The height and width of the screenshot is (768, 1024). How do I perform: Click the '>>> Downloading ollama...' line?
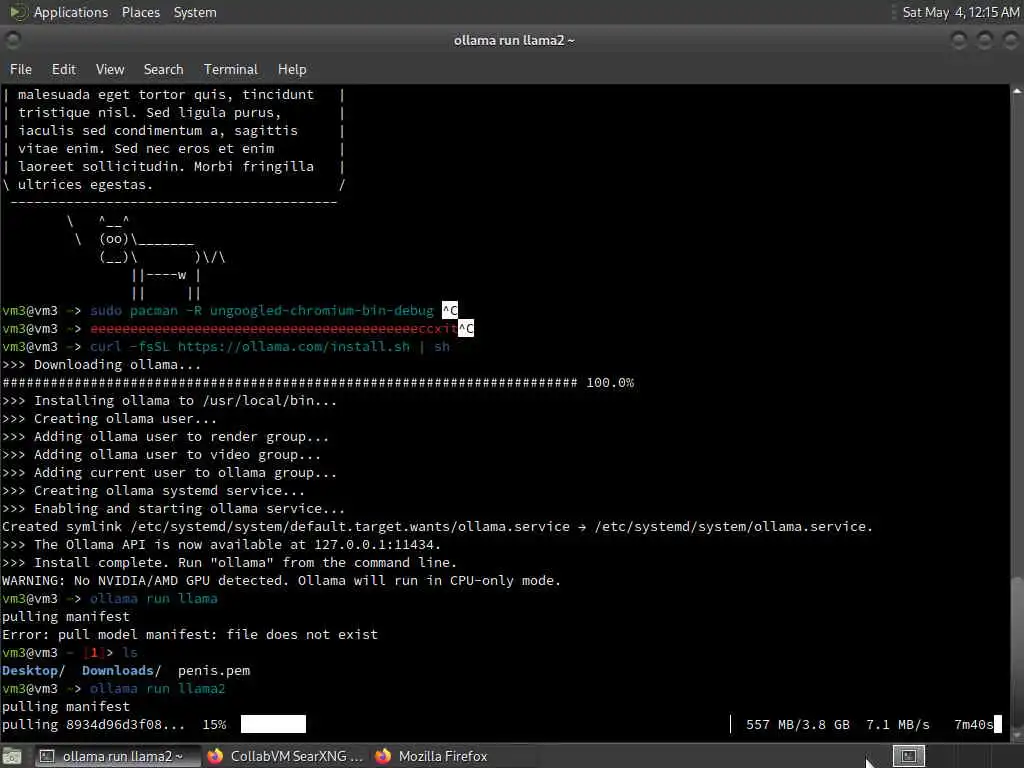[101, 364]
